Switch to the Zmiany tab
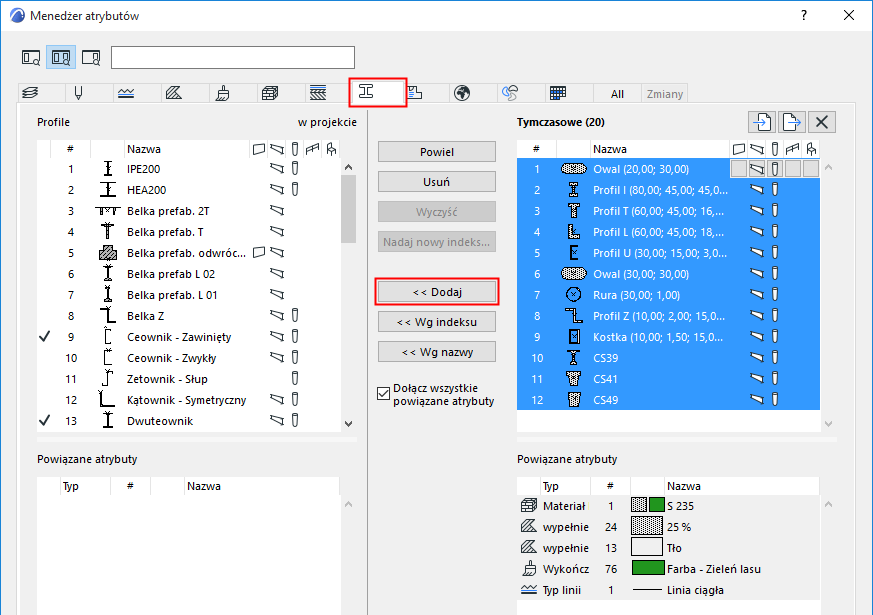Viewport: 873px width, 615px height. click(665, 94)
